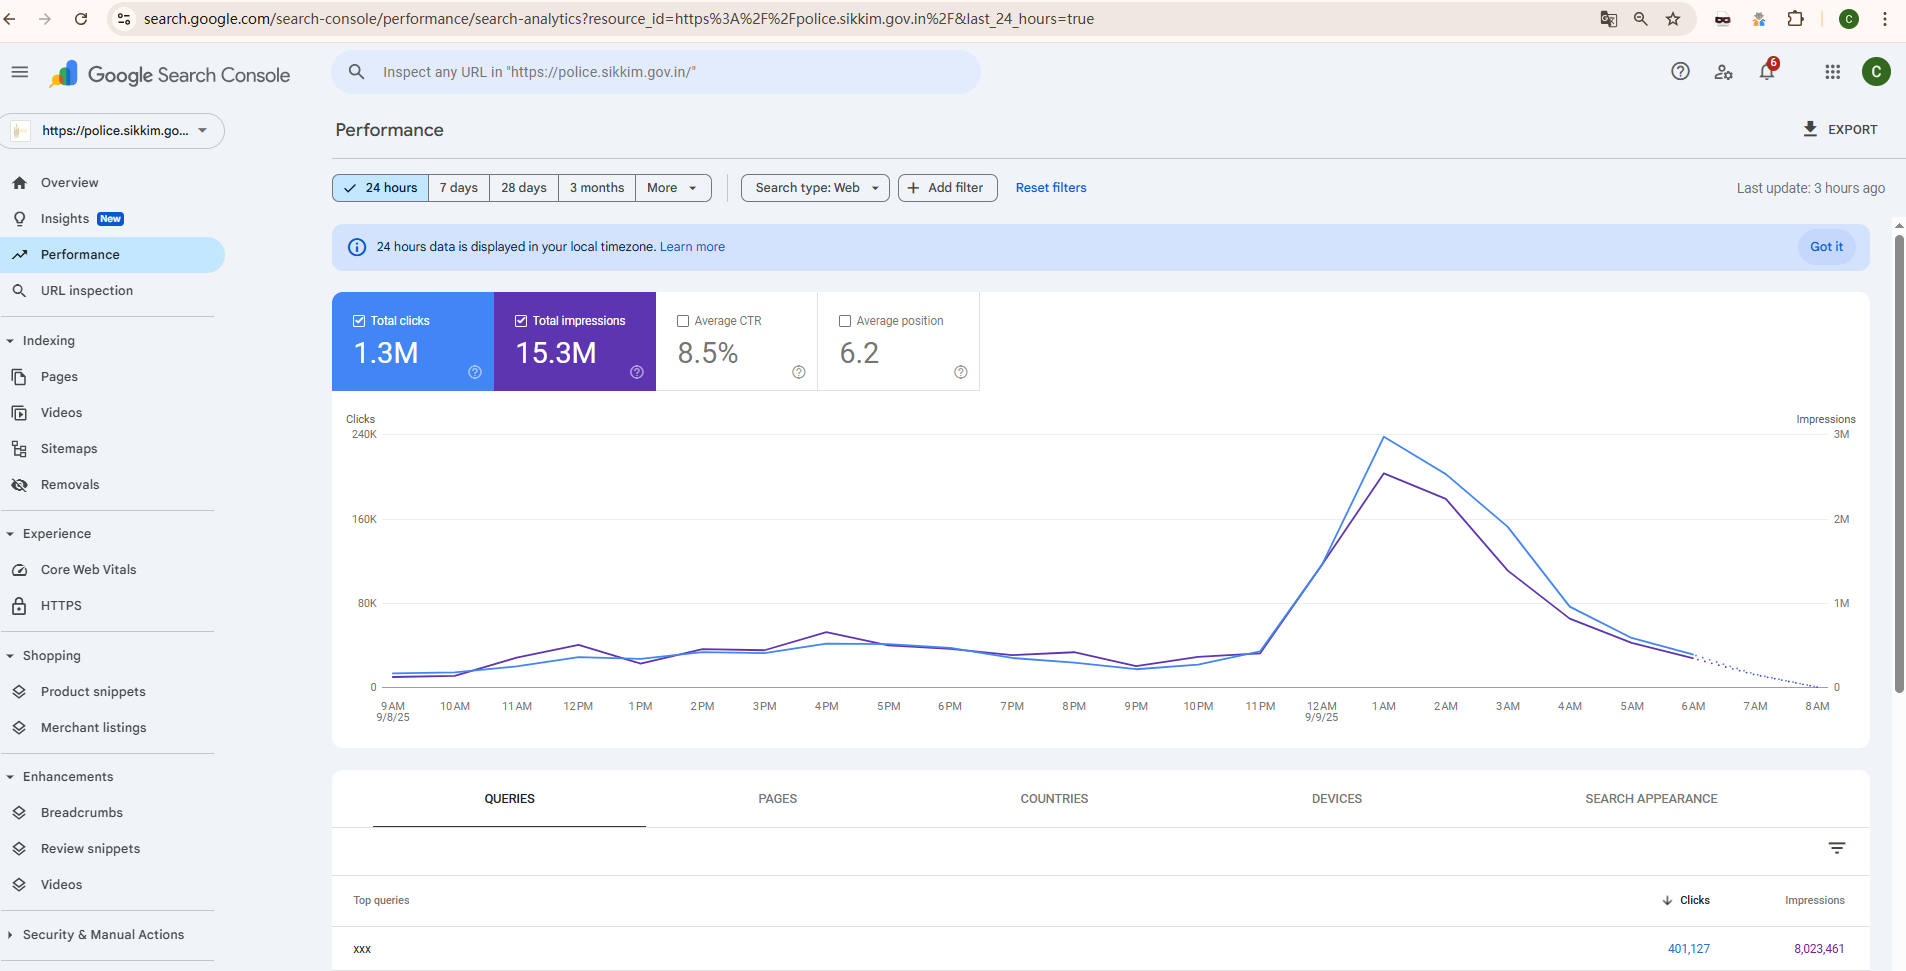This screenshot has width=1906, height=971.
Task: Enable the Average CTR checkbox
Action: (683, 321)
